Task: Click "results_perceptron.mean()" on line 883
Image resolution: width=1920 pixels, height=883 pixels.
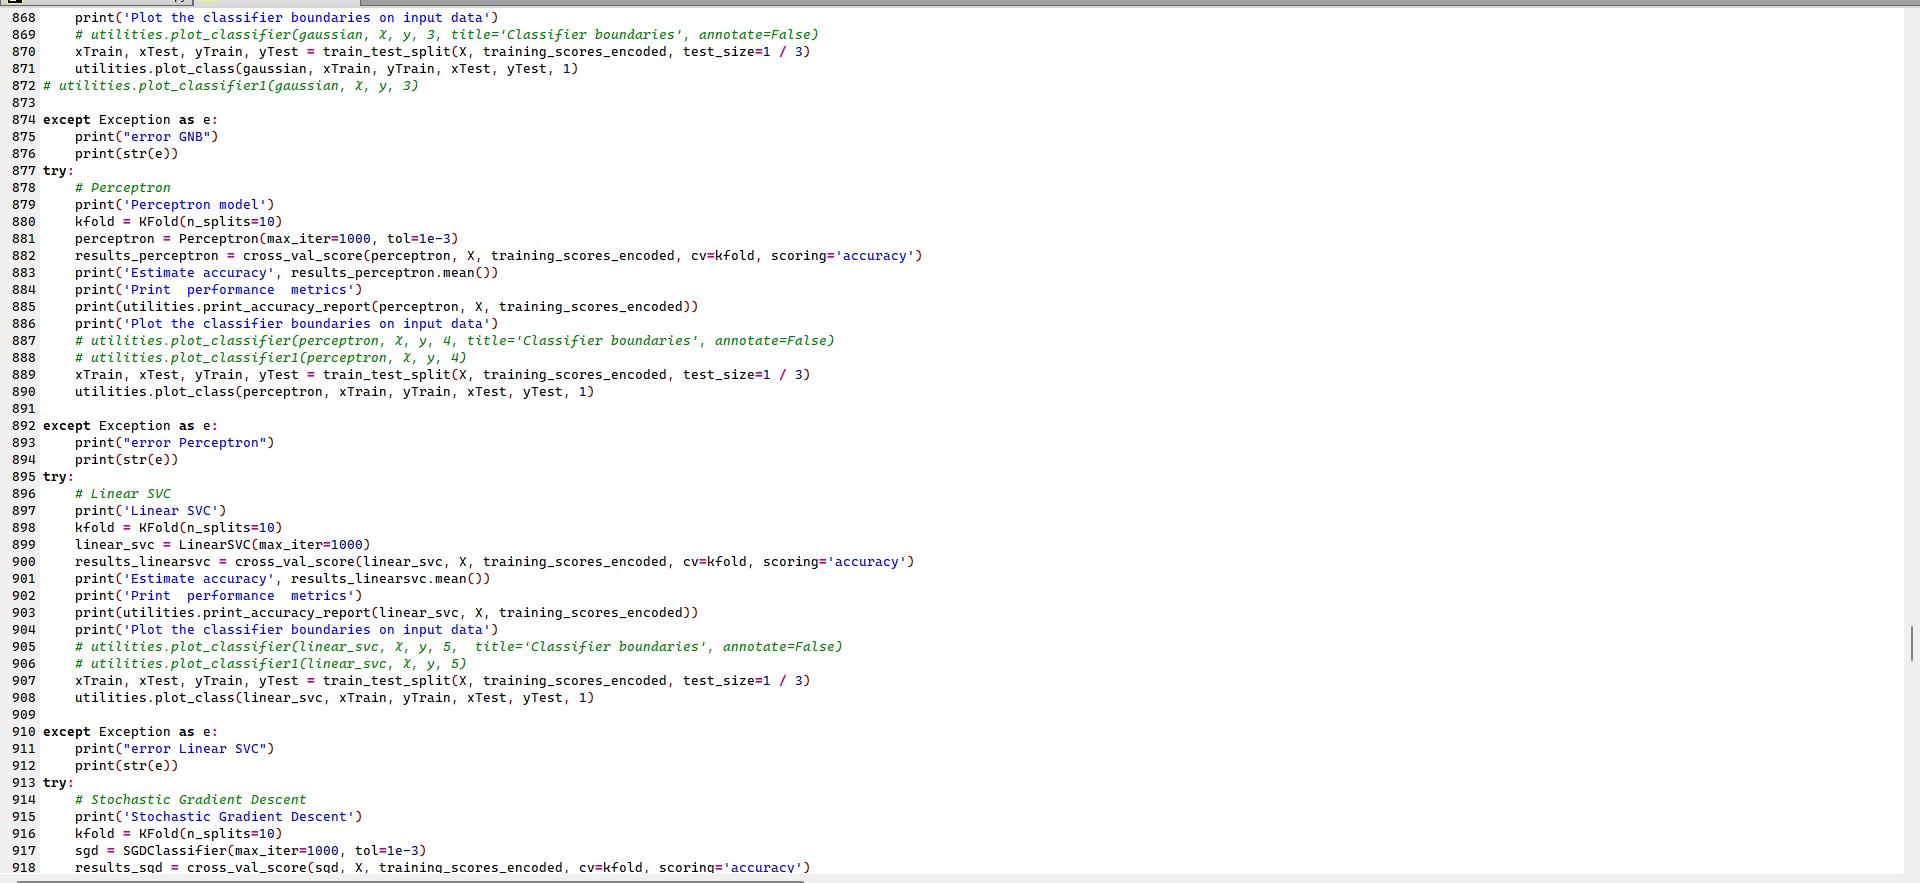Action: pyautogui.click(x=391, y=273)
